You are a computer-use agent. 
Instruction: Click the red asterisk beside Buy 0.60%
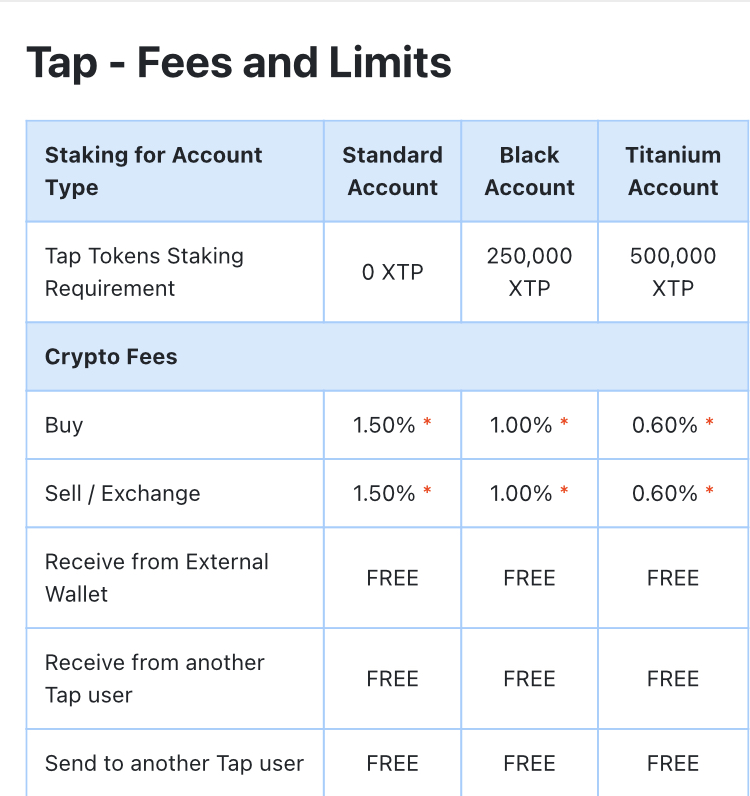click(709, 422)
